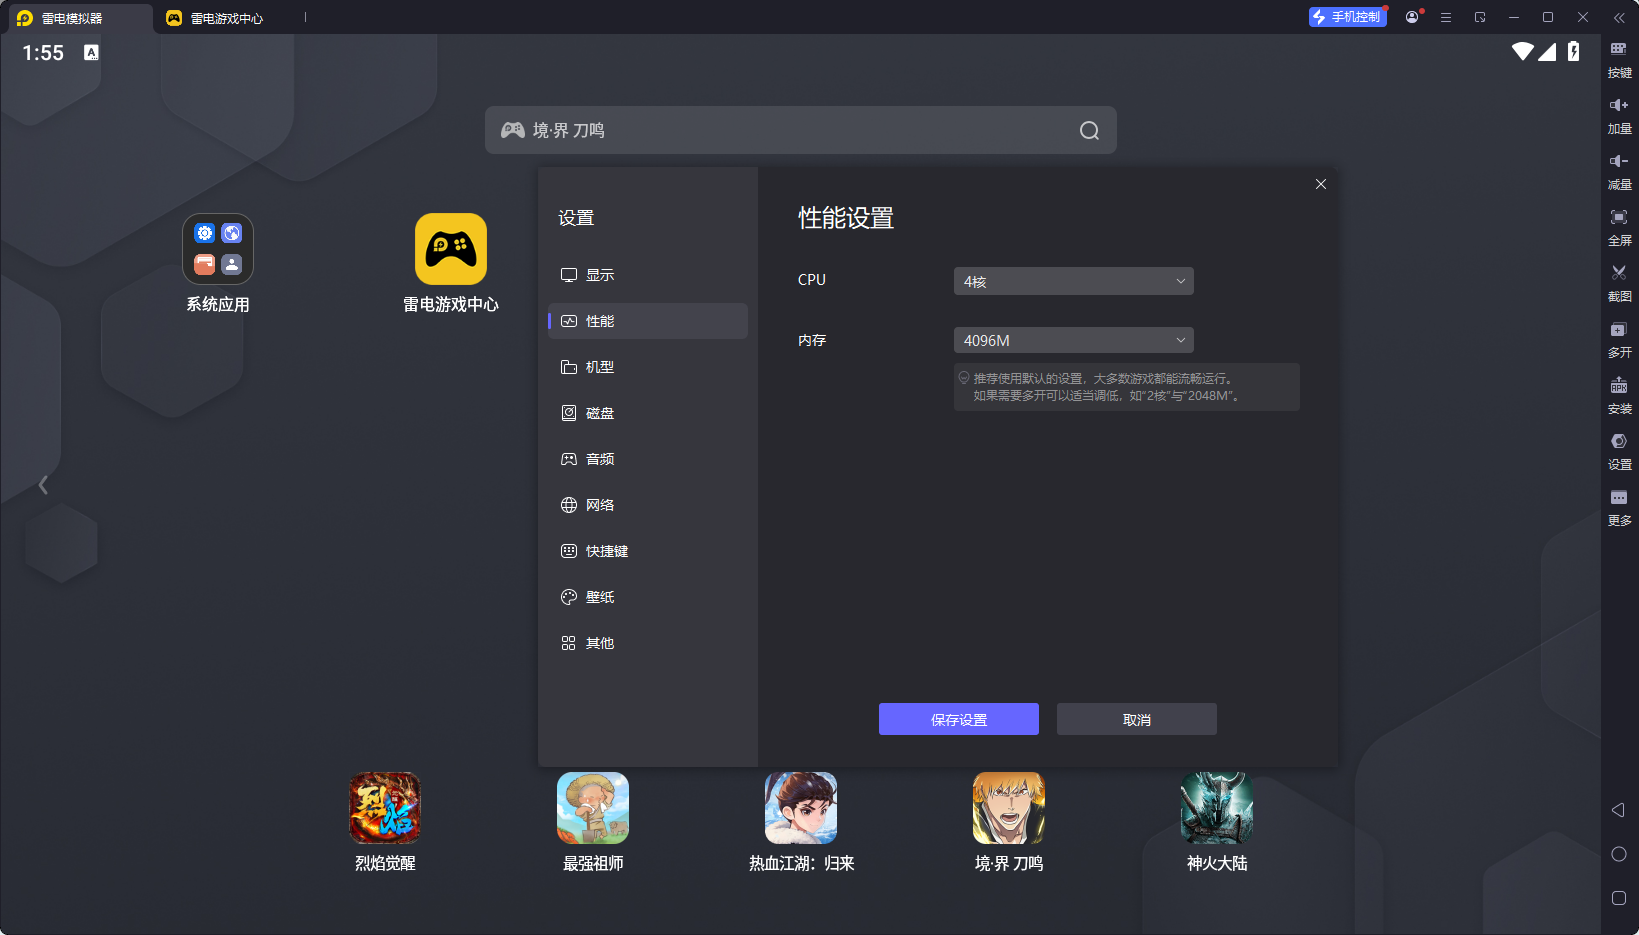Open 更多 more tools in sidebar

tap(1618, 506)
